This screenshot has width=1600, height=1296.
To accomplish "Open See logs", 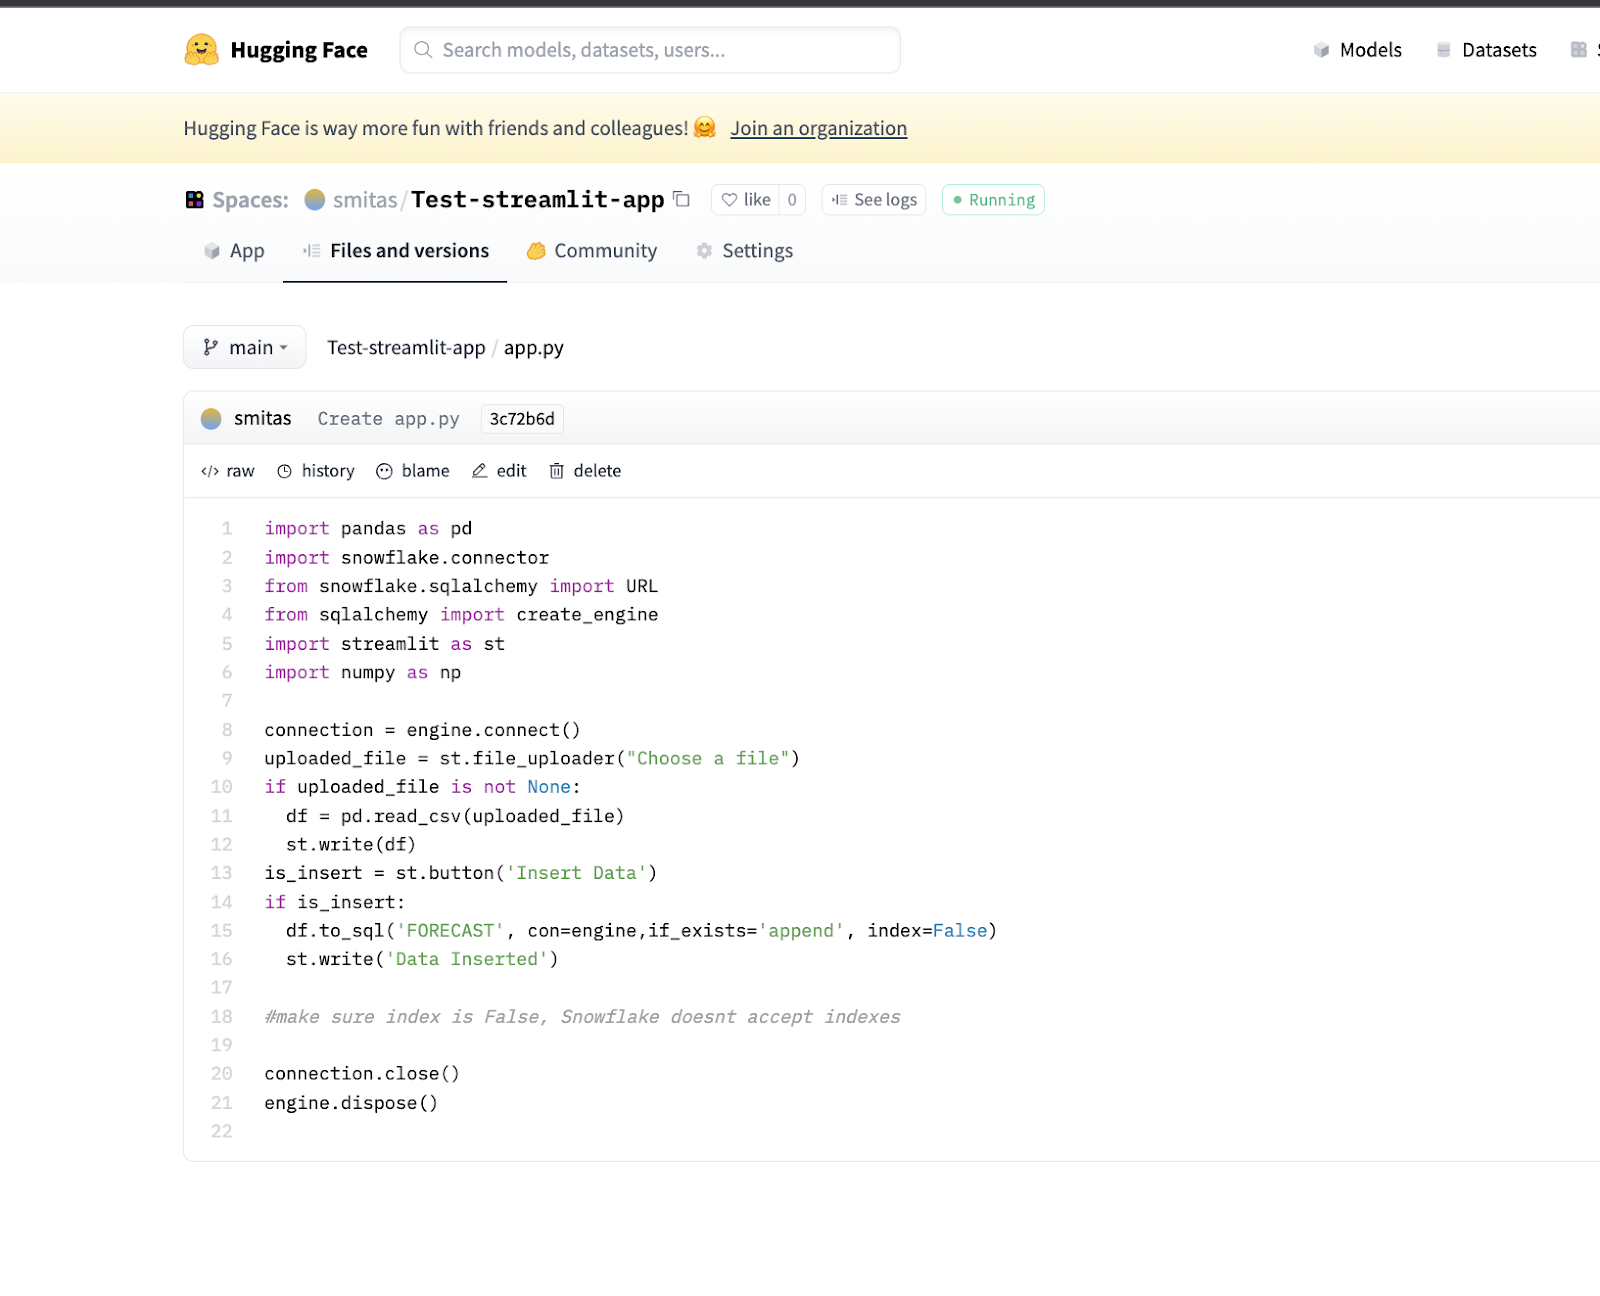I will (x=874, y=200).
